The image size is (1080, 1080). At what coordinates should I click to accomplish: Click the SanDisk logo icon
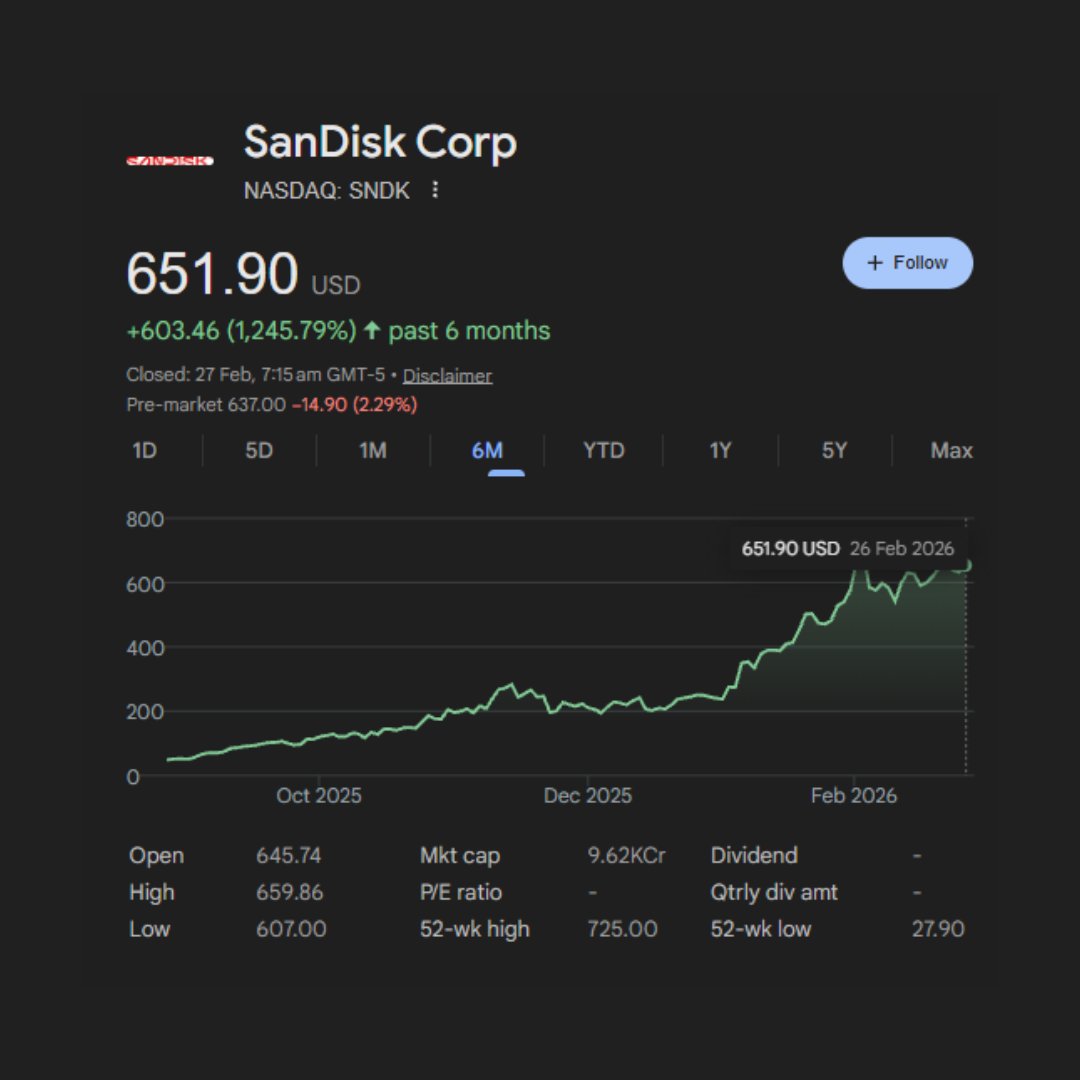tap(170, 160)
